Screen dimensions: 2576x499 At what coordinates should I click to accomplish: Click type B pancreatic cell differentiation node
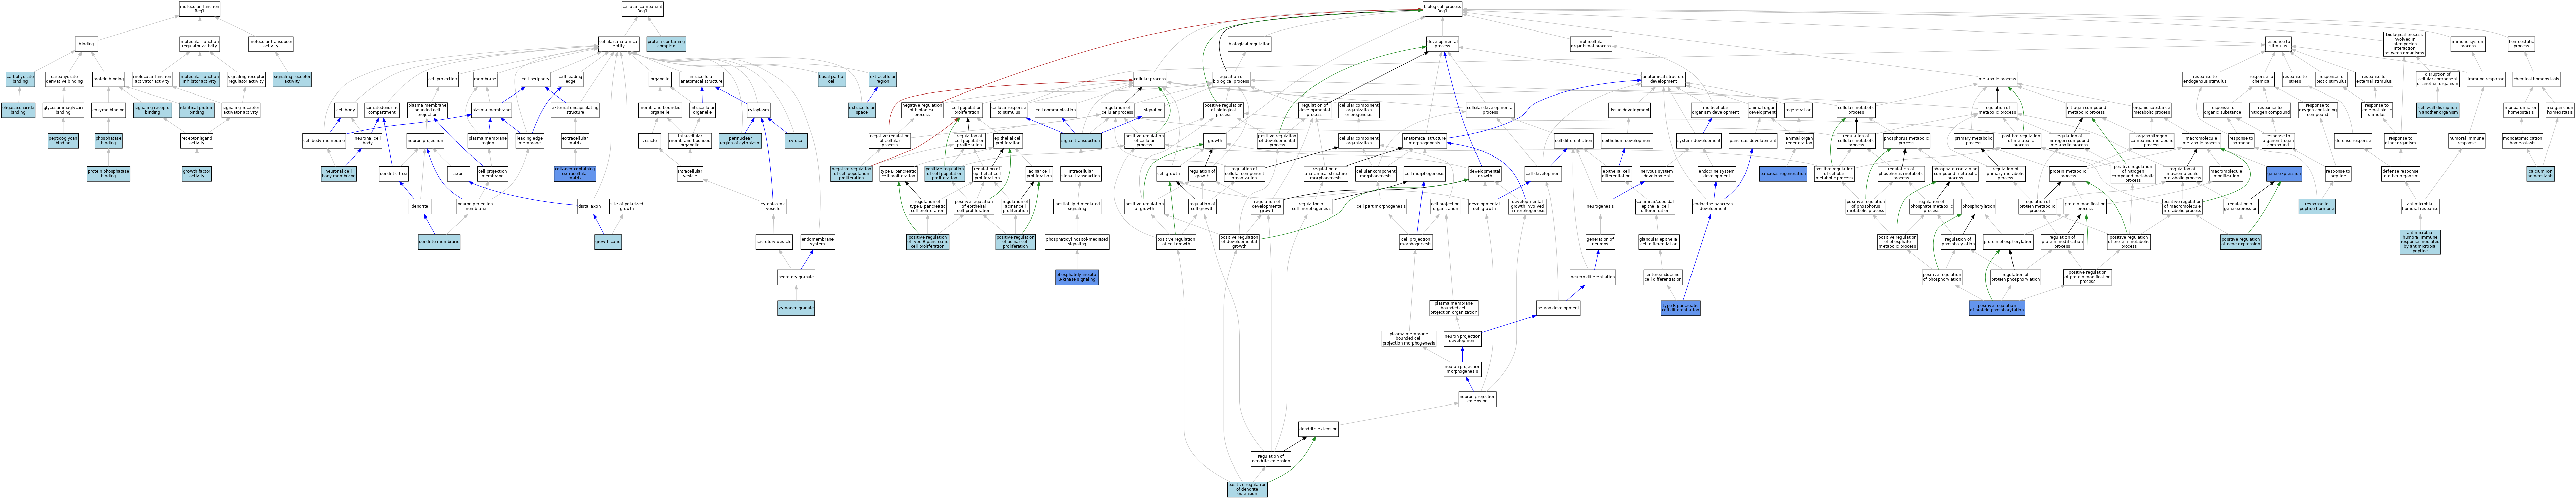coord(1680,308)
